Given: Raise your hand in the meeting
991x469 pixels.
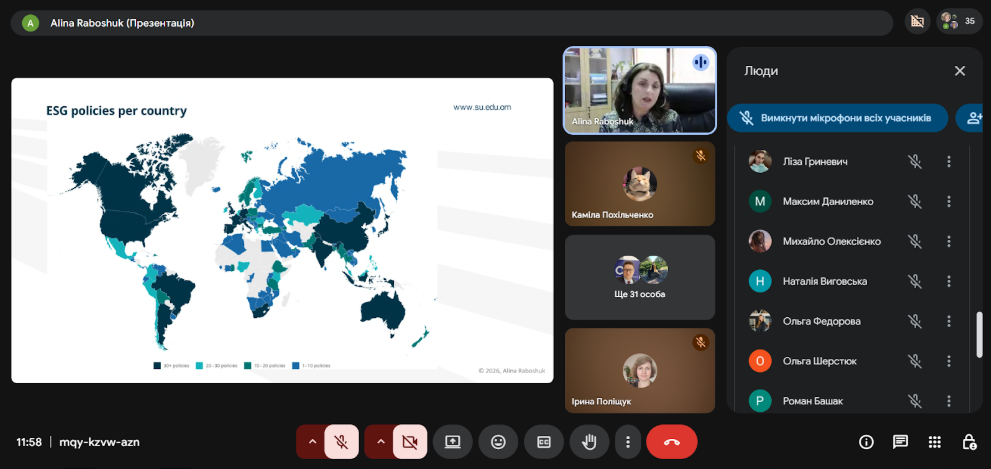Looking at the screenshot, I should point(590,441).
